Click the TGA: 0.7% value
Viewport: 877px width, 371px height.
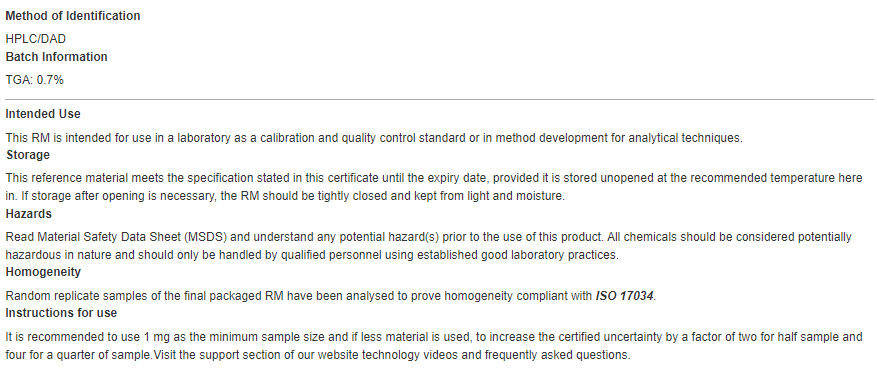tap(34, 81)
